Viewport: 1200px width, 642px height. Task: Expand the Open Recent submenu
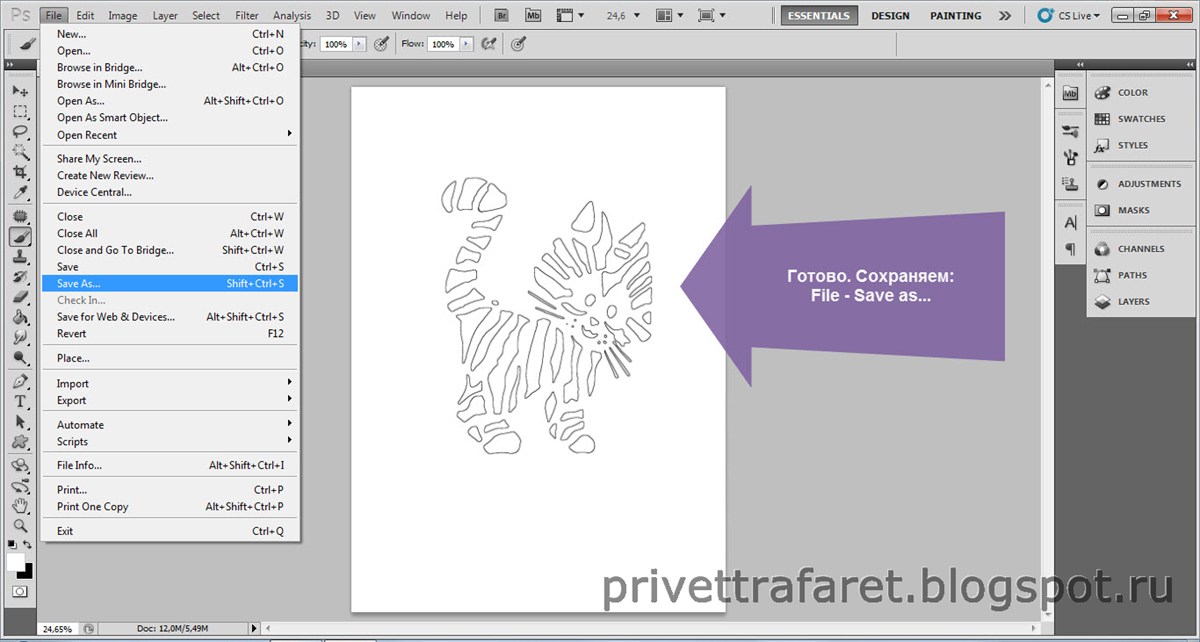170,135
